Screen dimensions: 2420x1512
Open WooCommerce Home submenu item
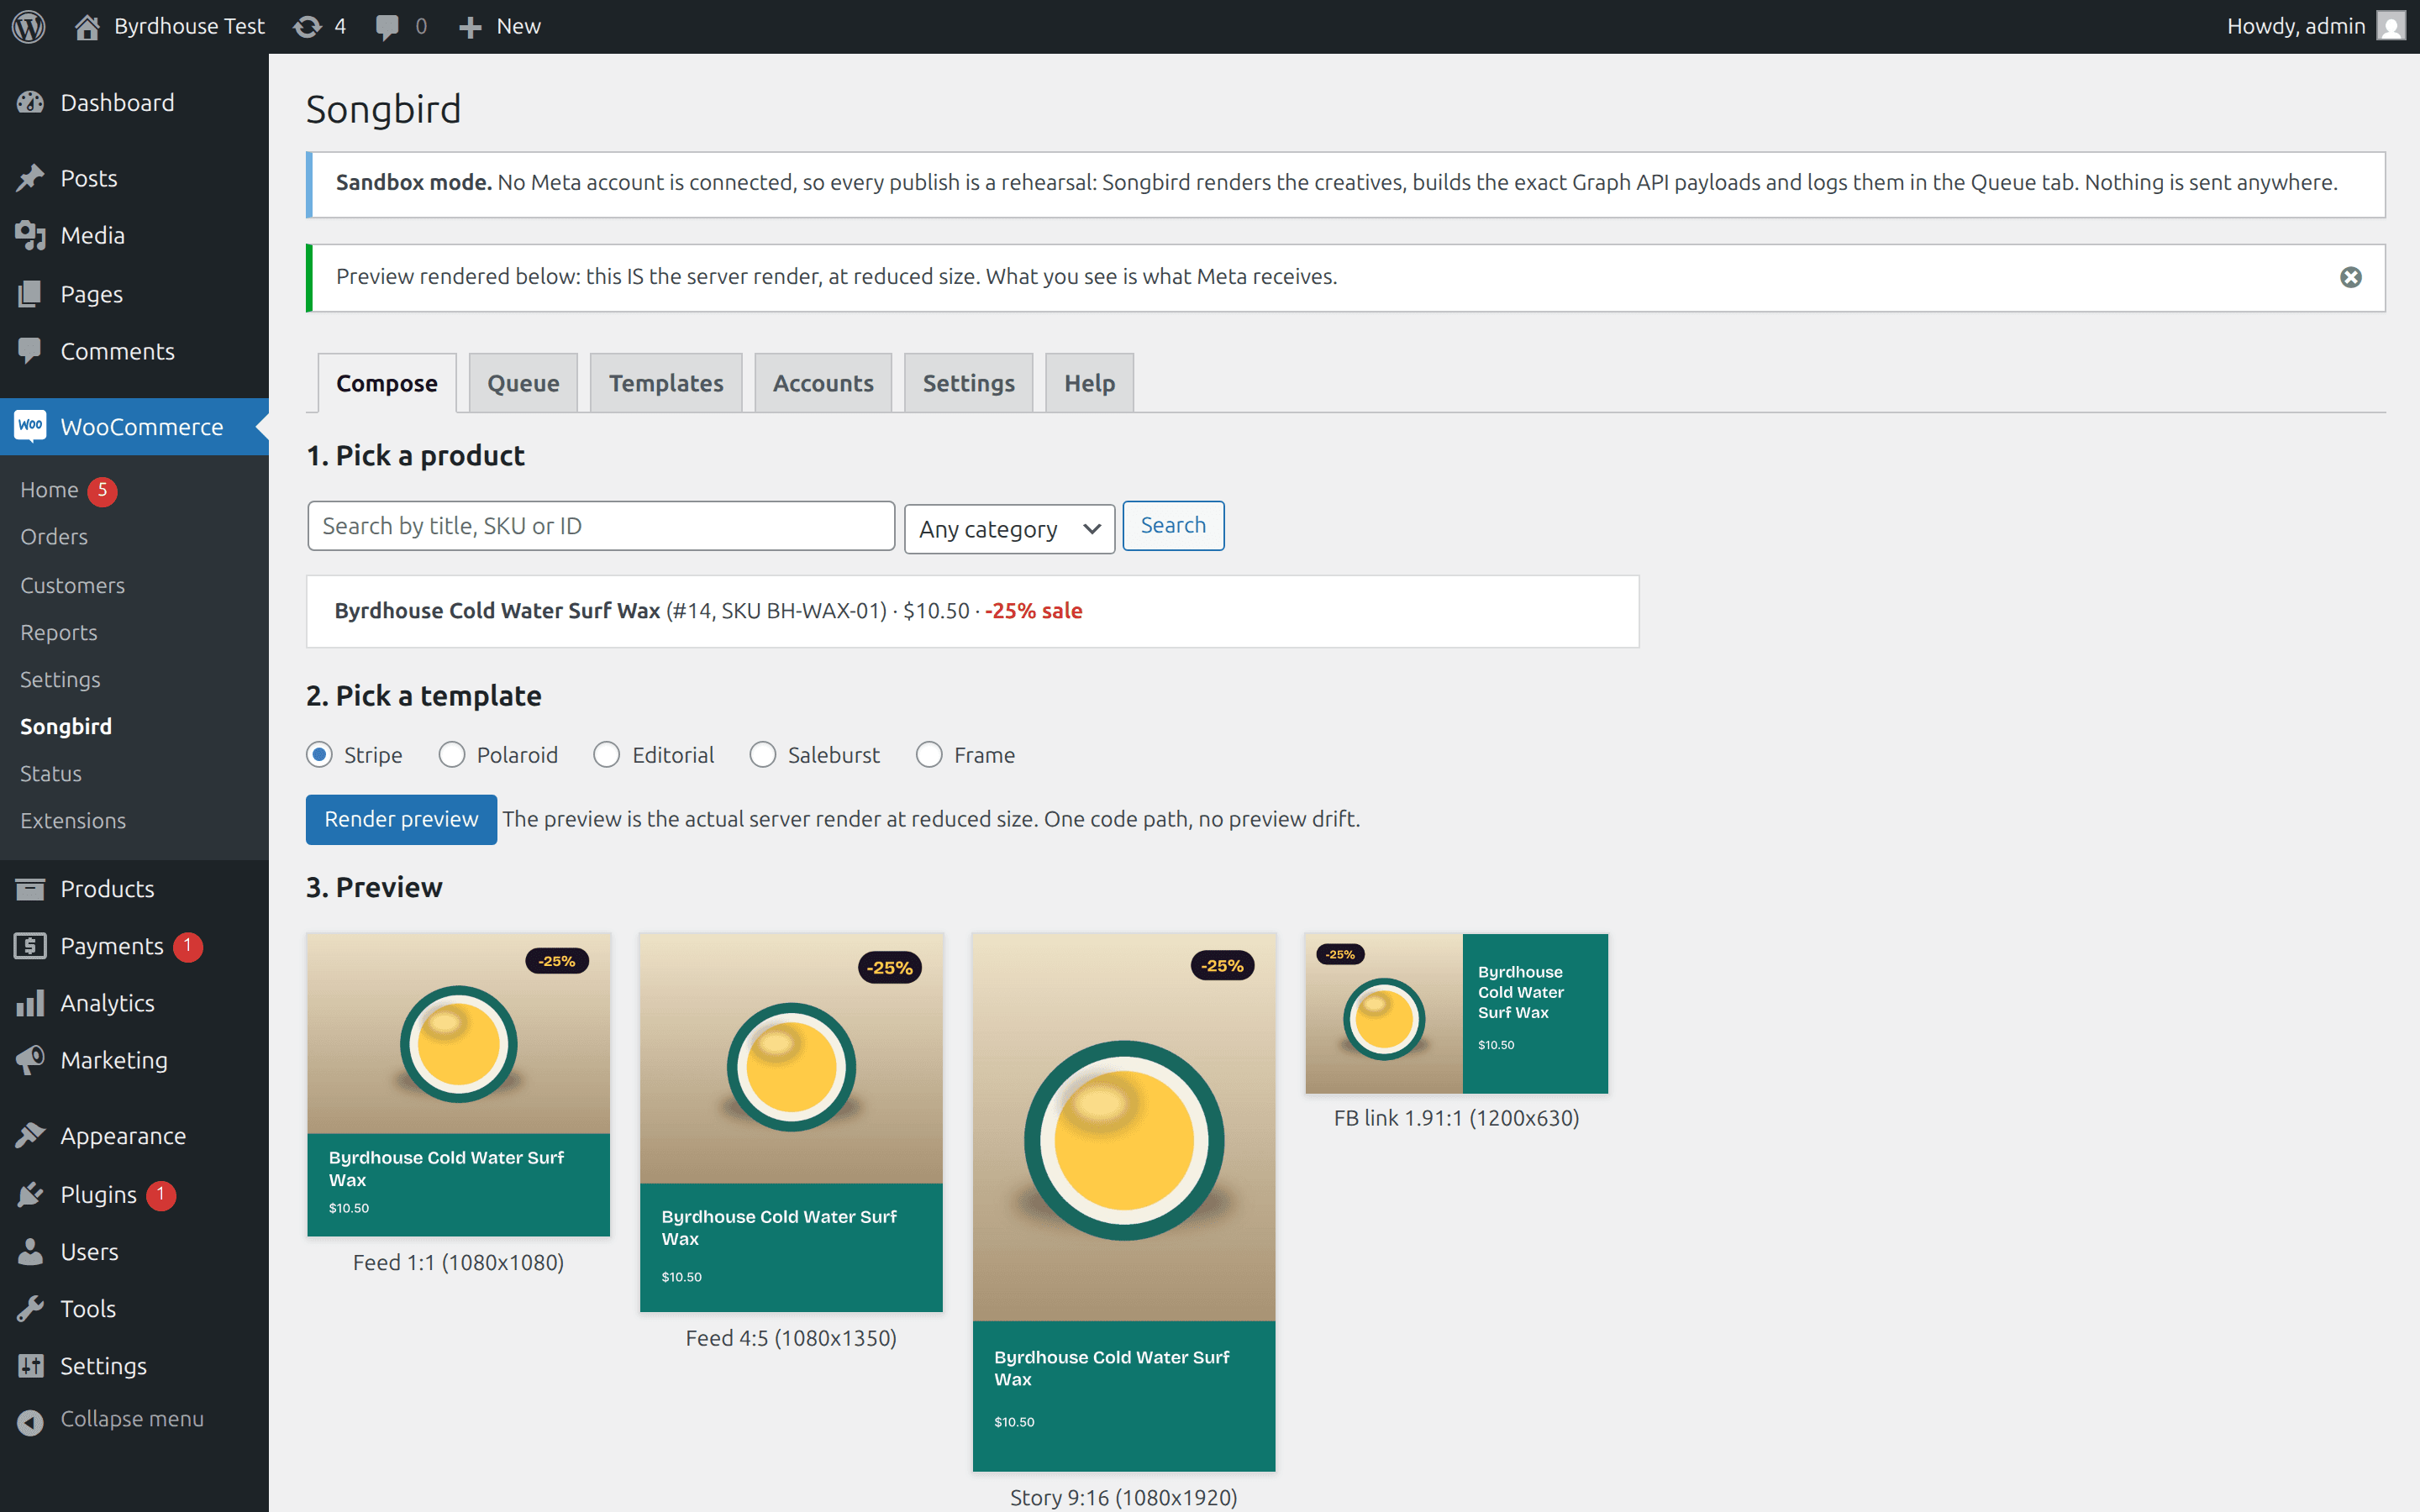[49, 489]
